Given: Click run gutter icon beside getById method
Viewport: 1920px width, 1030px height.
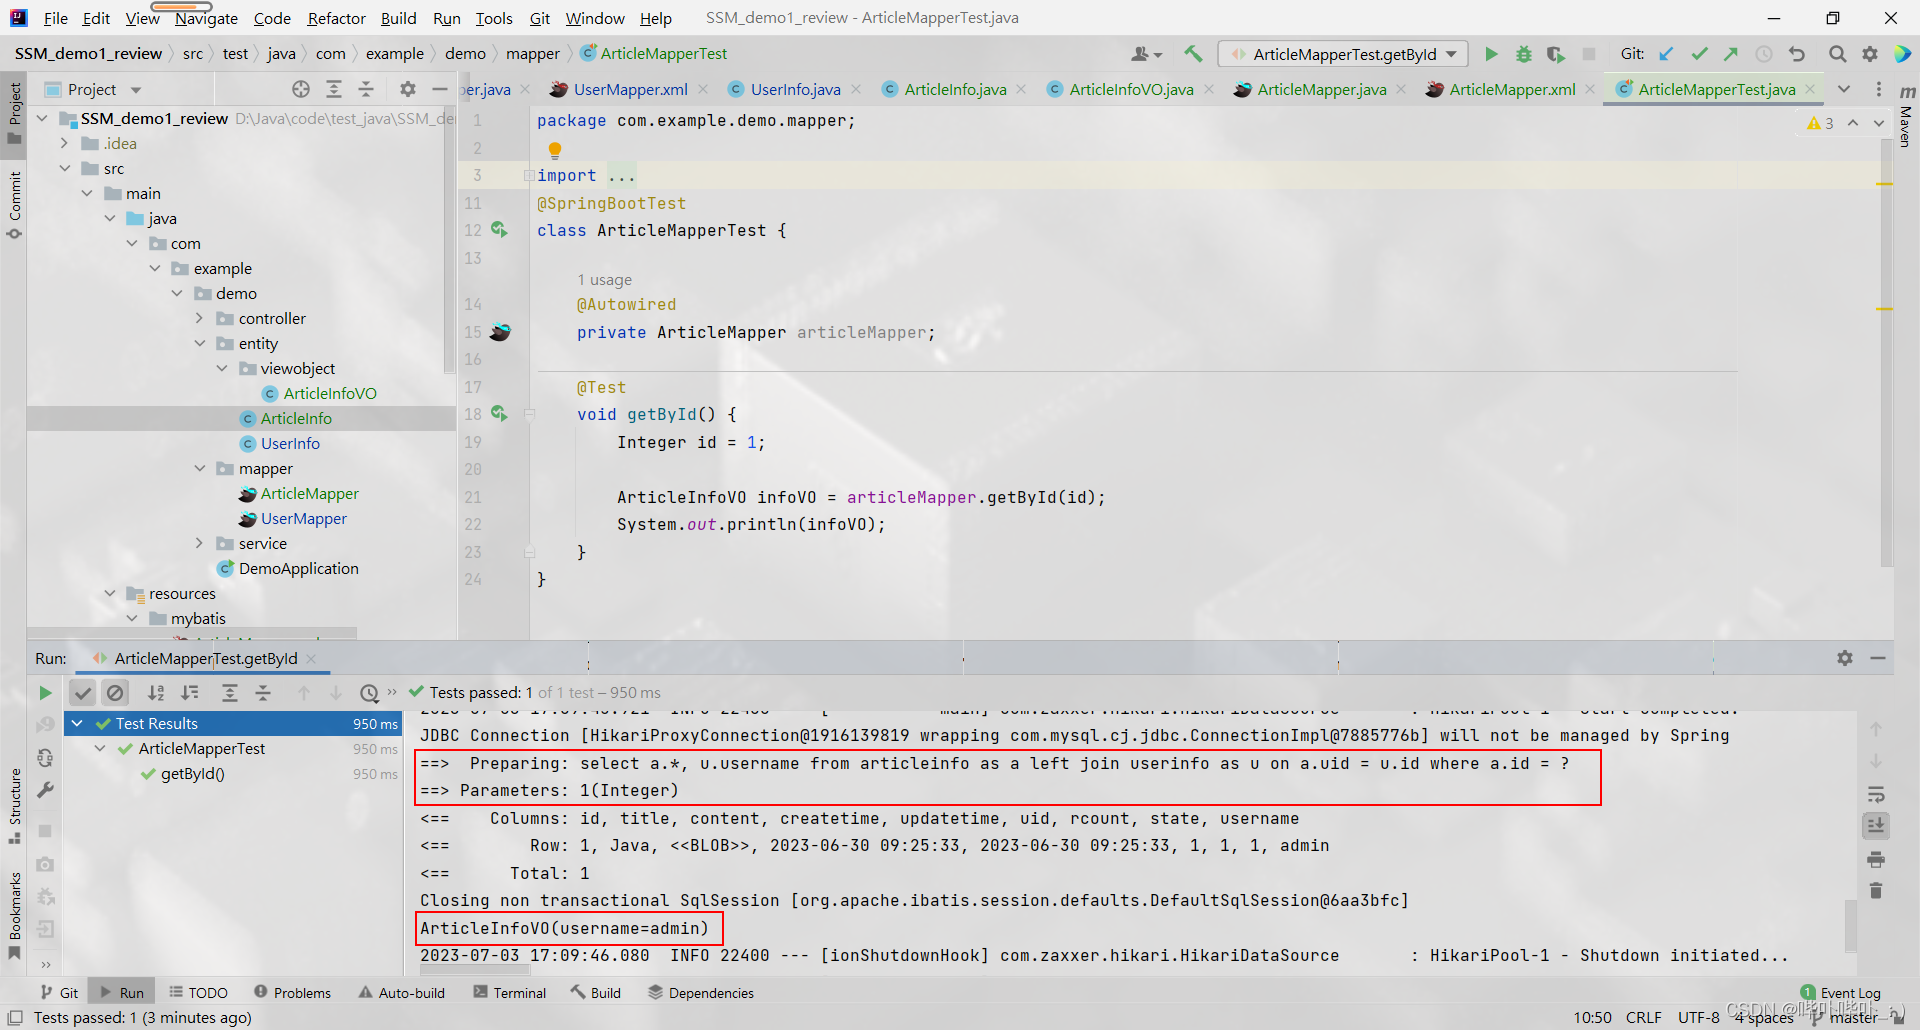Looking at the screenshot, I should point(499,414).
